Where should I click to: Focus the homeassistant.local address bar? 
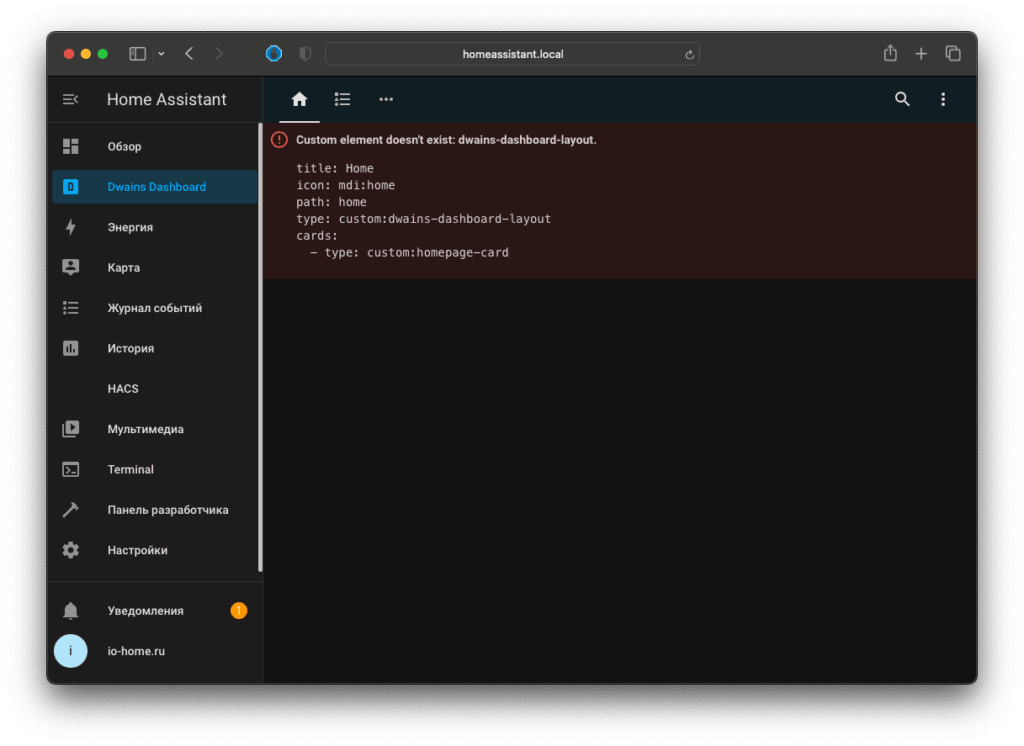512,54
